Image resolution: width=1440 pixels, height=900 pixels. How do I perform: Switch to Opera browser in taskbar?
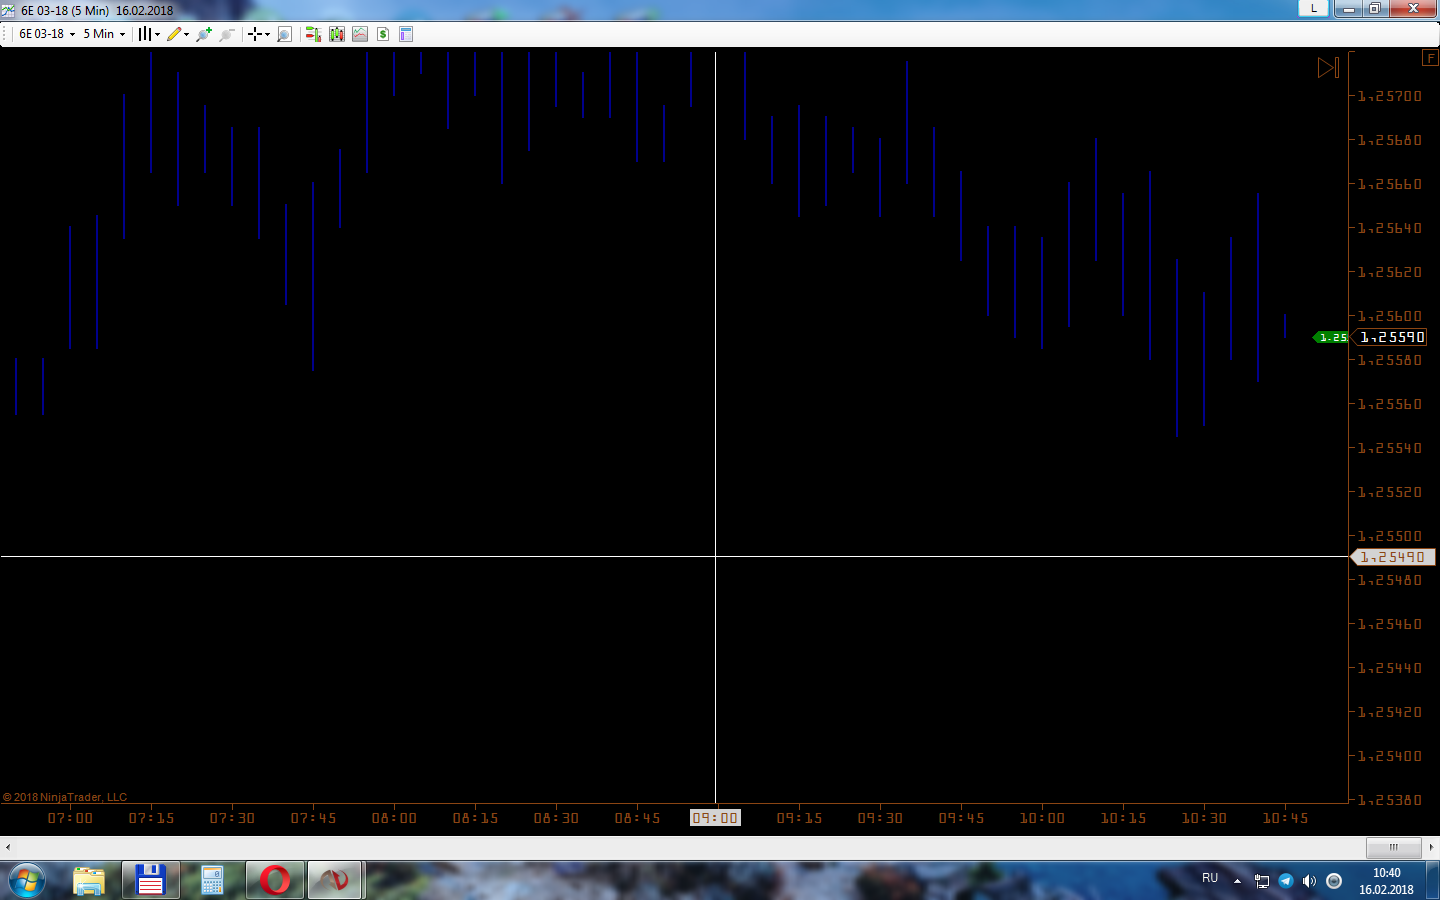pos(275,881)
